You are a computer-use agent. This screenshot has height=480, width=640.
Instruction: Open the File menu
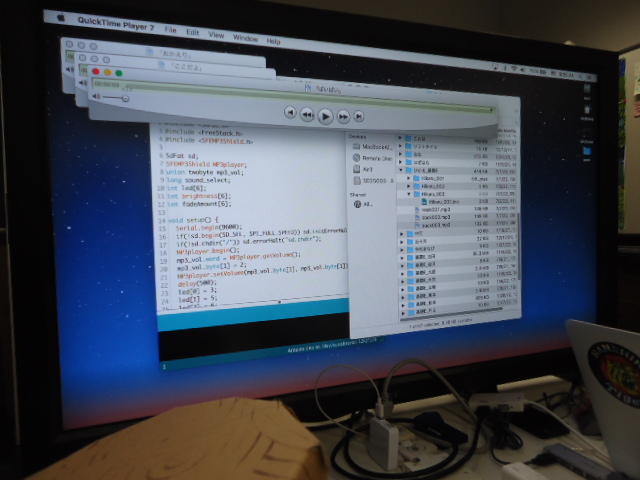170,29
